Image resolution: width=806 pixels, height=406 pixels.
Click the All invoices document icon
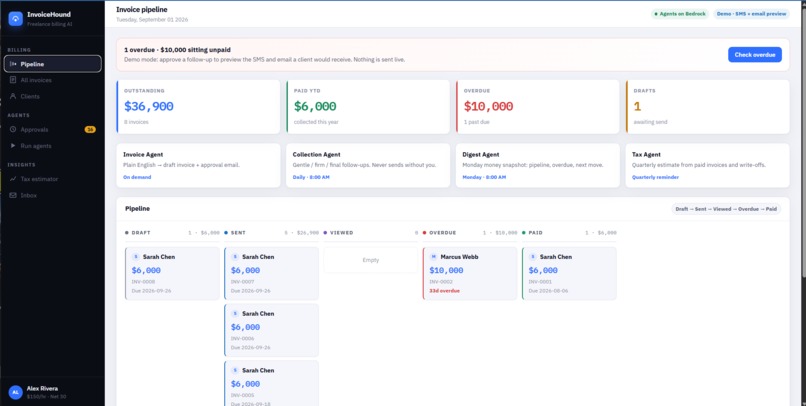coord(13,80)
